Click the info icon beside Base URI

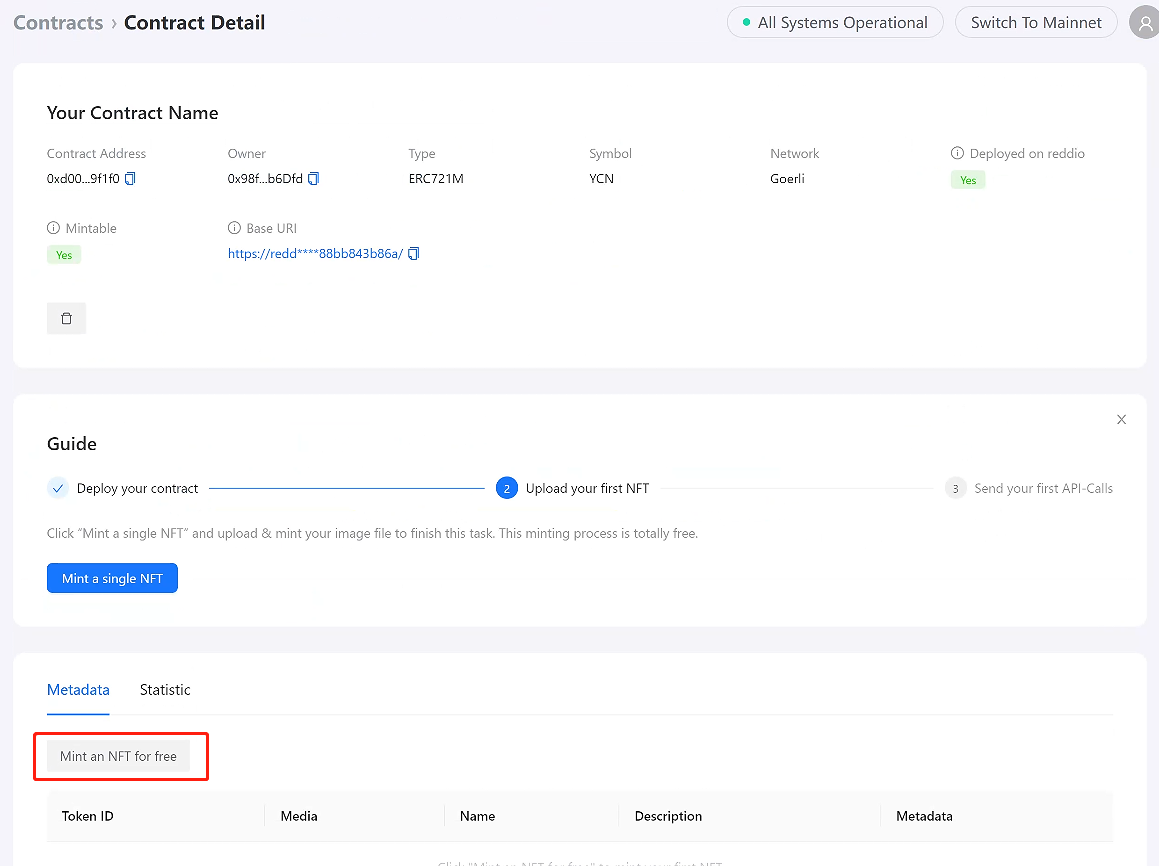[234, 228]
